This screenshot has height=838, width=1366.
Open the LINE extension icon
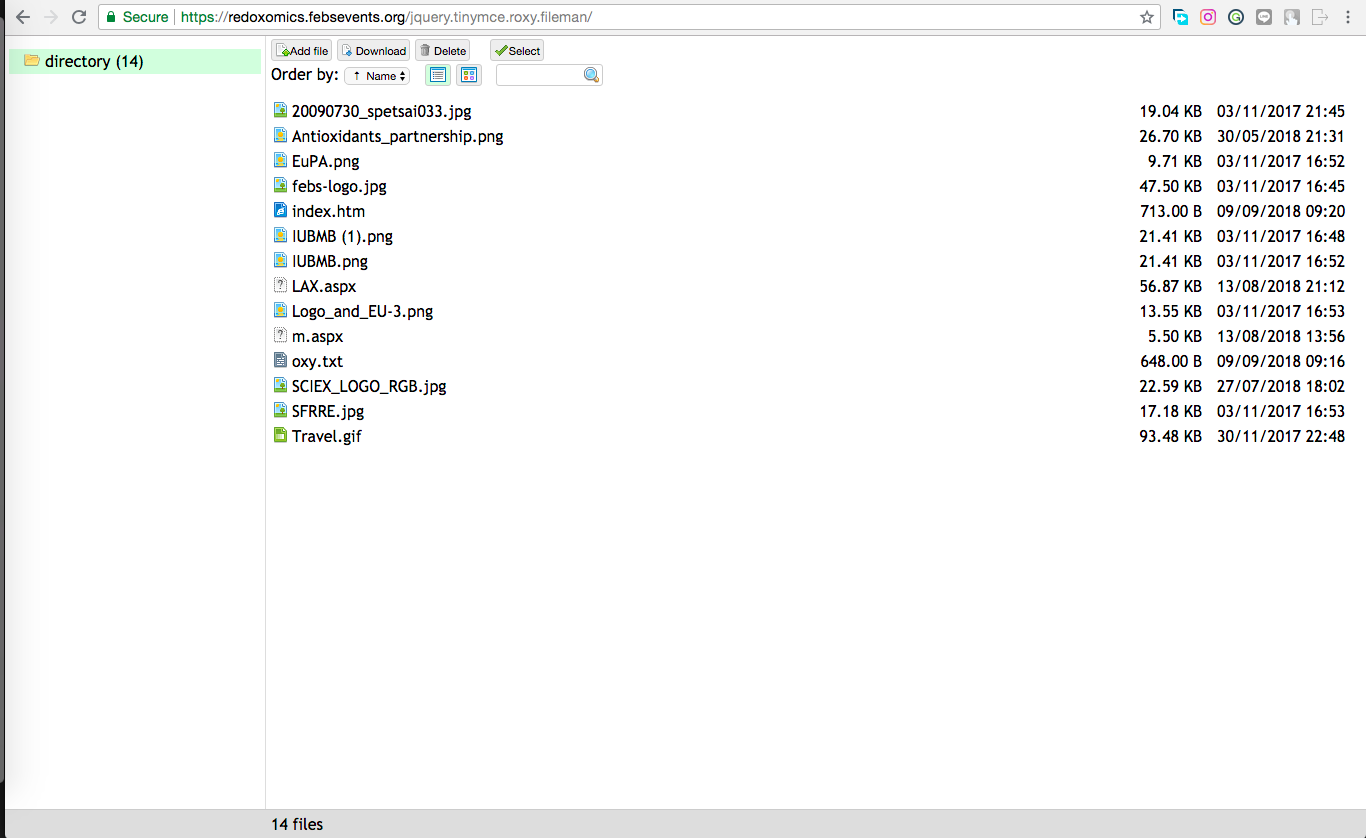point(1264,17)
